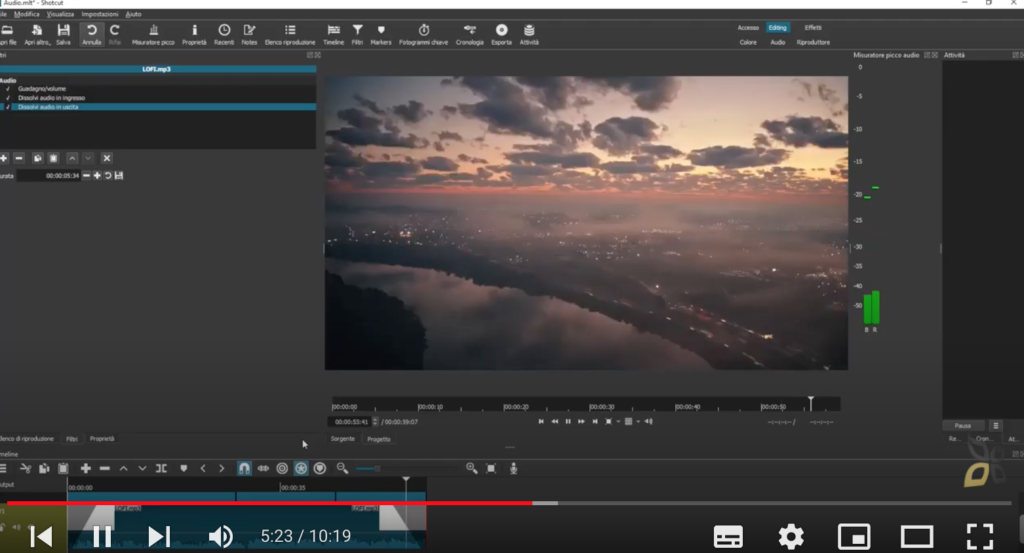Open the Attività jobs toolbar icon
The height and width of the screenshot is (553, 1024).
(529, 35)
